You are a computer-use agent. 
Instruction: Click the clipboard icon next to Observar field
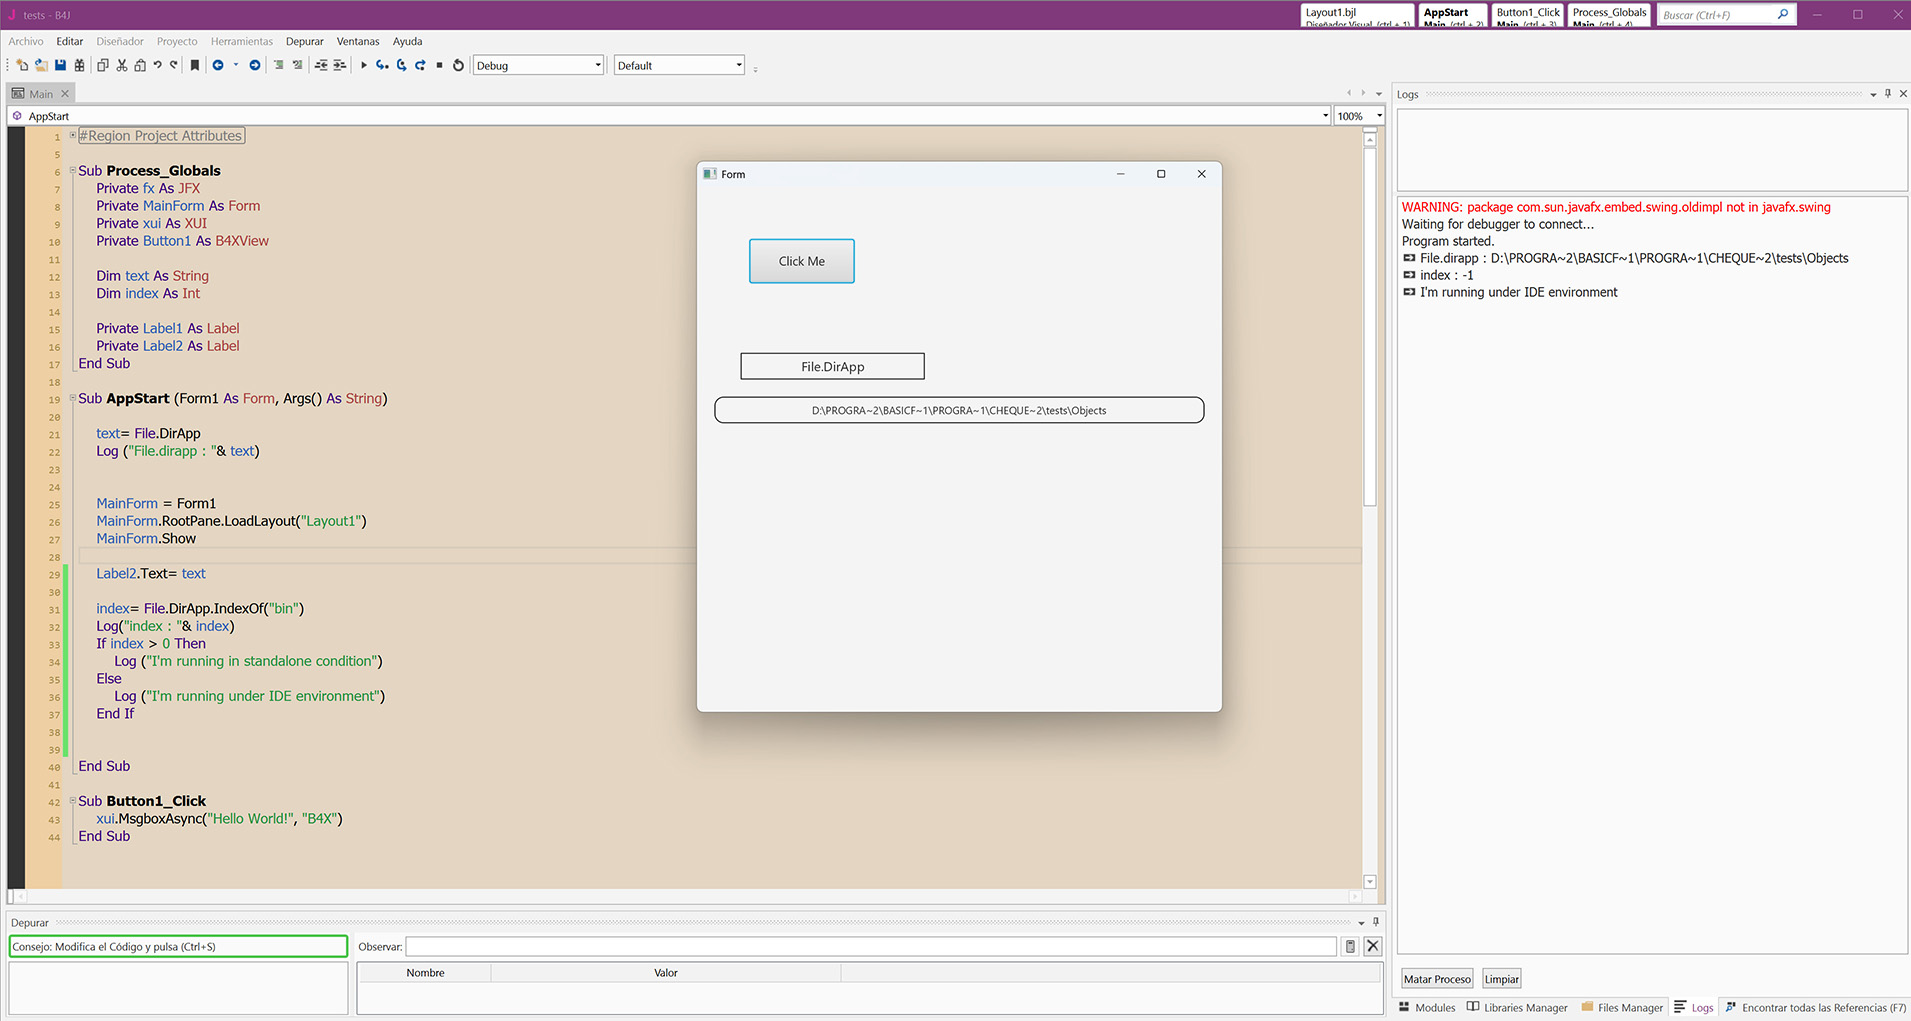click(x=1350, y=946)
